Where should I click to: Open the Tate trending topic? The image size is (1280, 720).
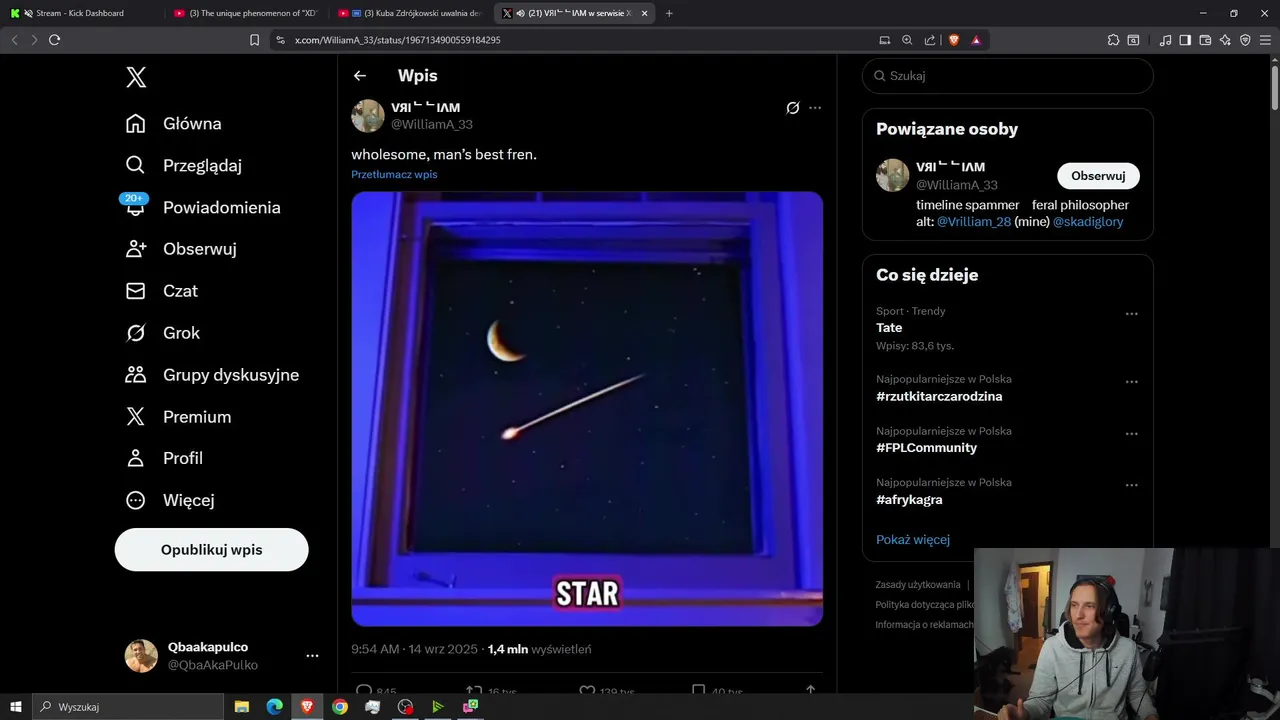(x=889, y=328)
